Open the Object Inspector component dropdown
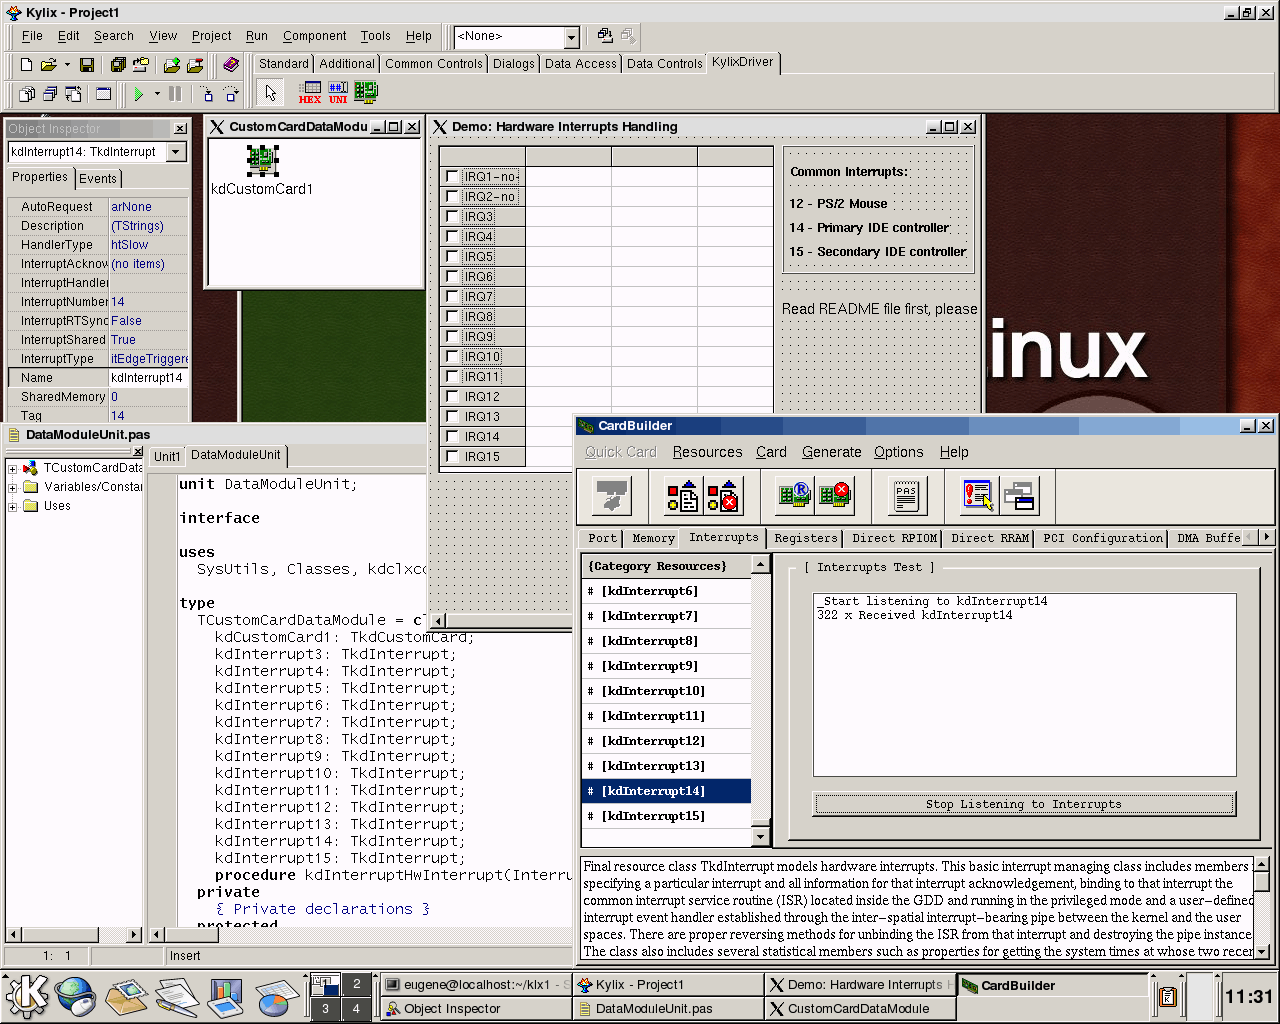This screenshot has height=1024, width=1280. (177, 152)
